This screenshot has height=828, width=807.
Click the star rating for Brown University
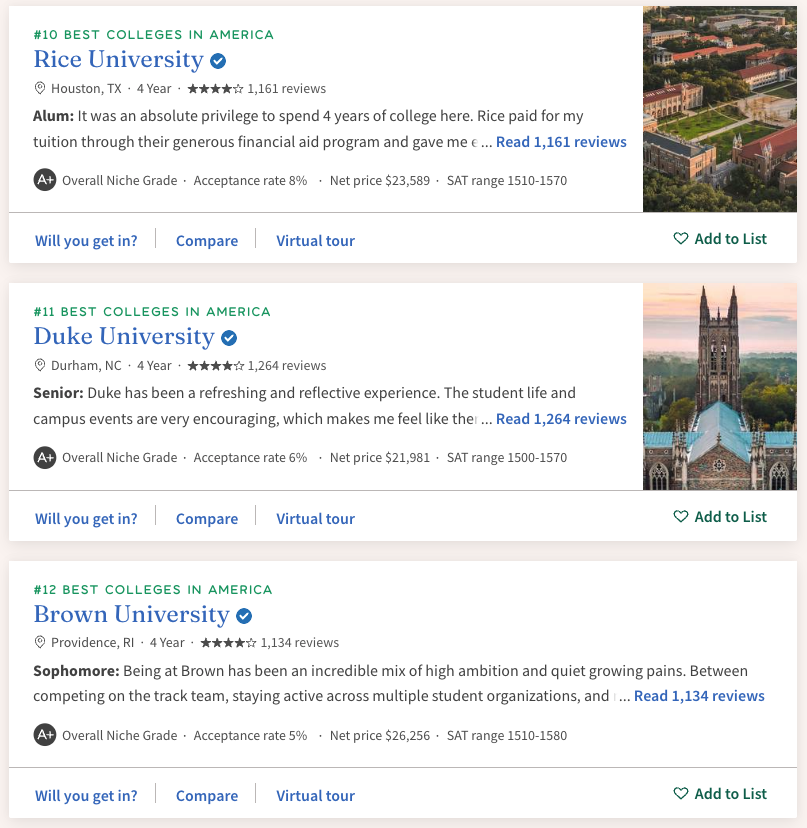point(228,643)
